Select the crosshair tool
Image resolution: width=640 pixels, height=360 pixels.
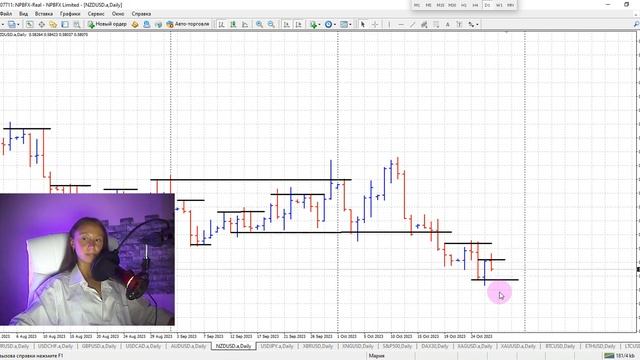(x=375, y=24)
